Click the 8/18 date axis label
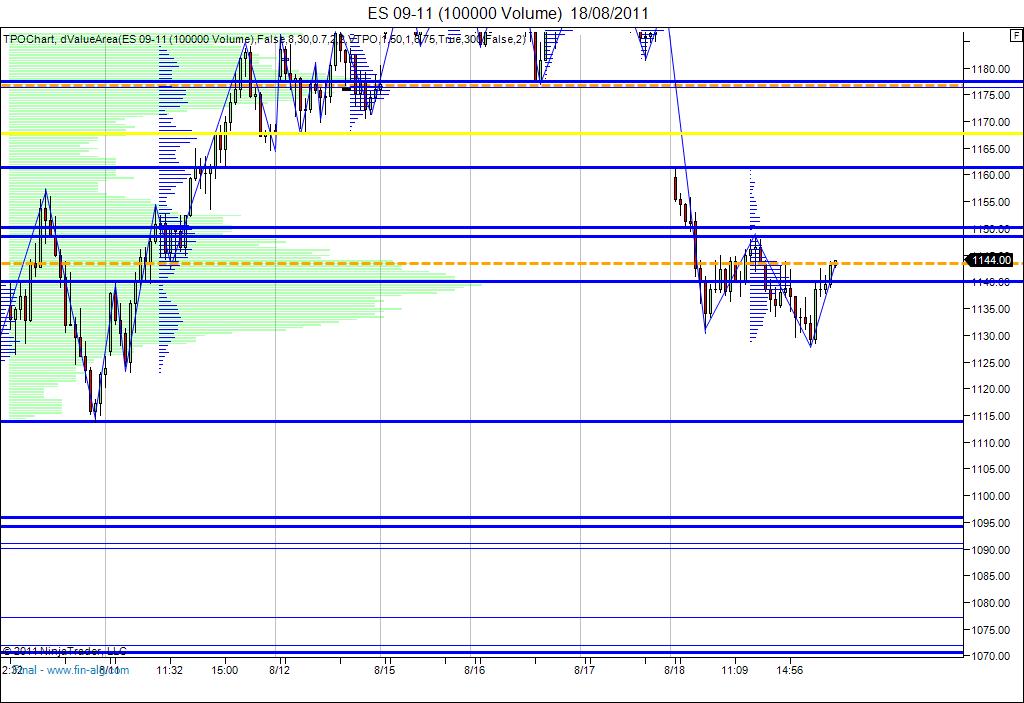1024x703 pixels. (x=675, y=670)
